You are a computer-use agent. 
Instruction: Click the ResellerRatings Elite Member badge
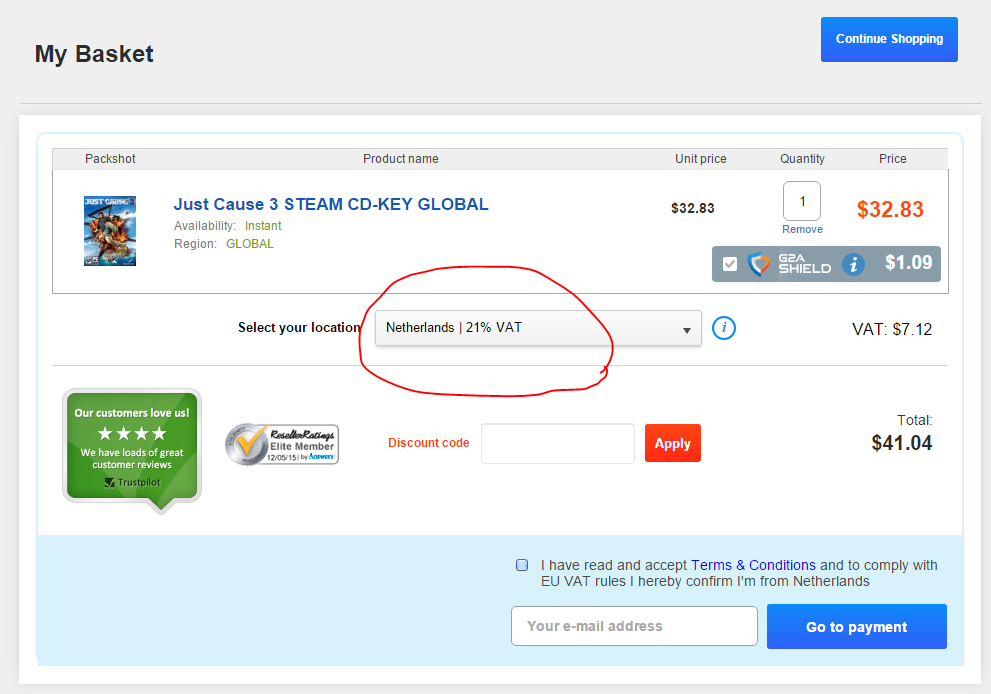(x=282, y=444)
